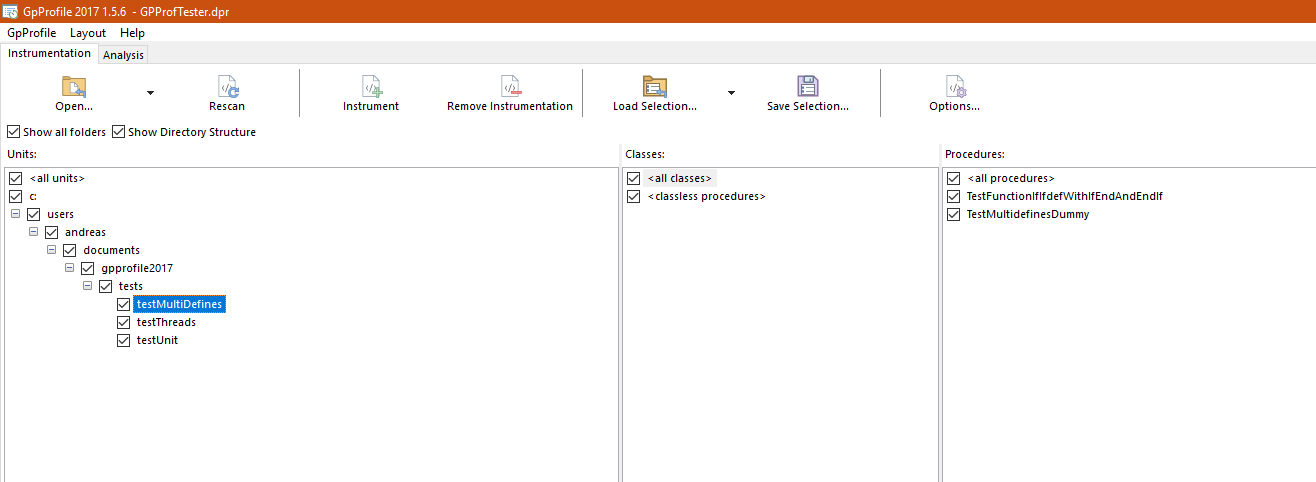Uncheck the <all classes> checkbox

634,178
